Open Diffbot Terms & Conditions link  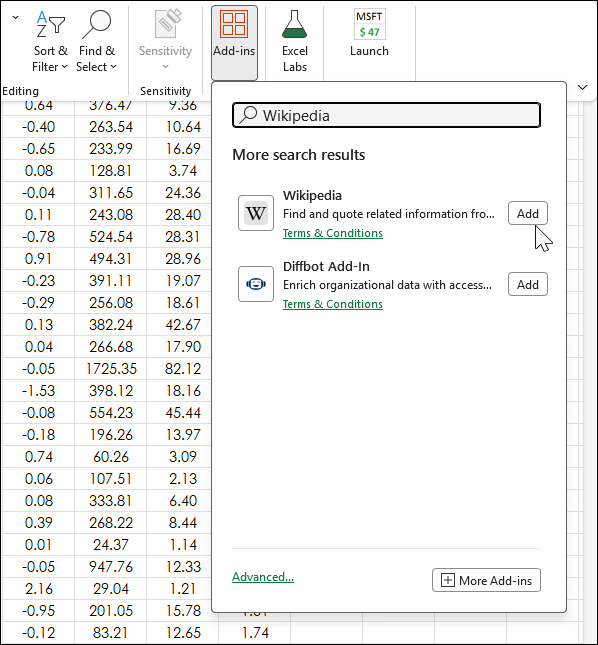(333, 304)
